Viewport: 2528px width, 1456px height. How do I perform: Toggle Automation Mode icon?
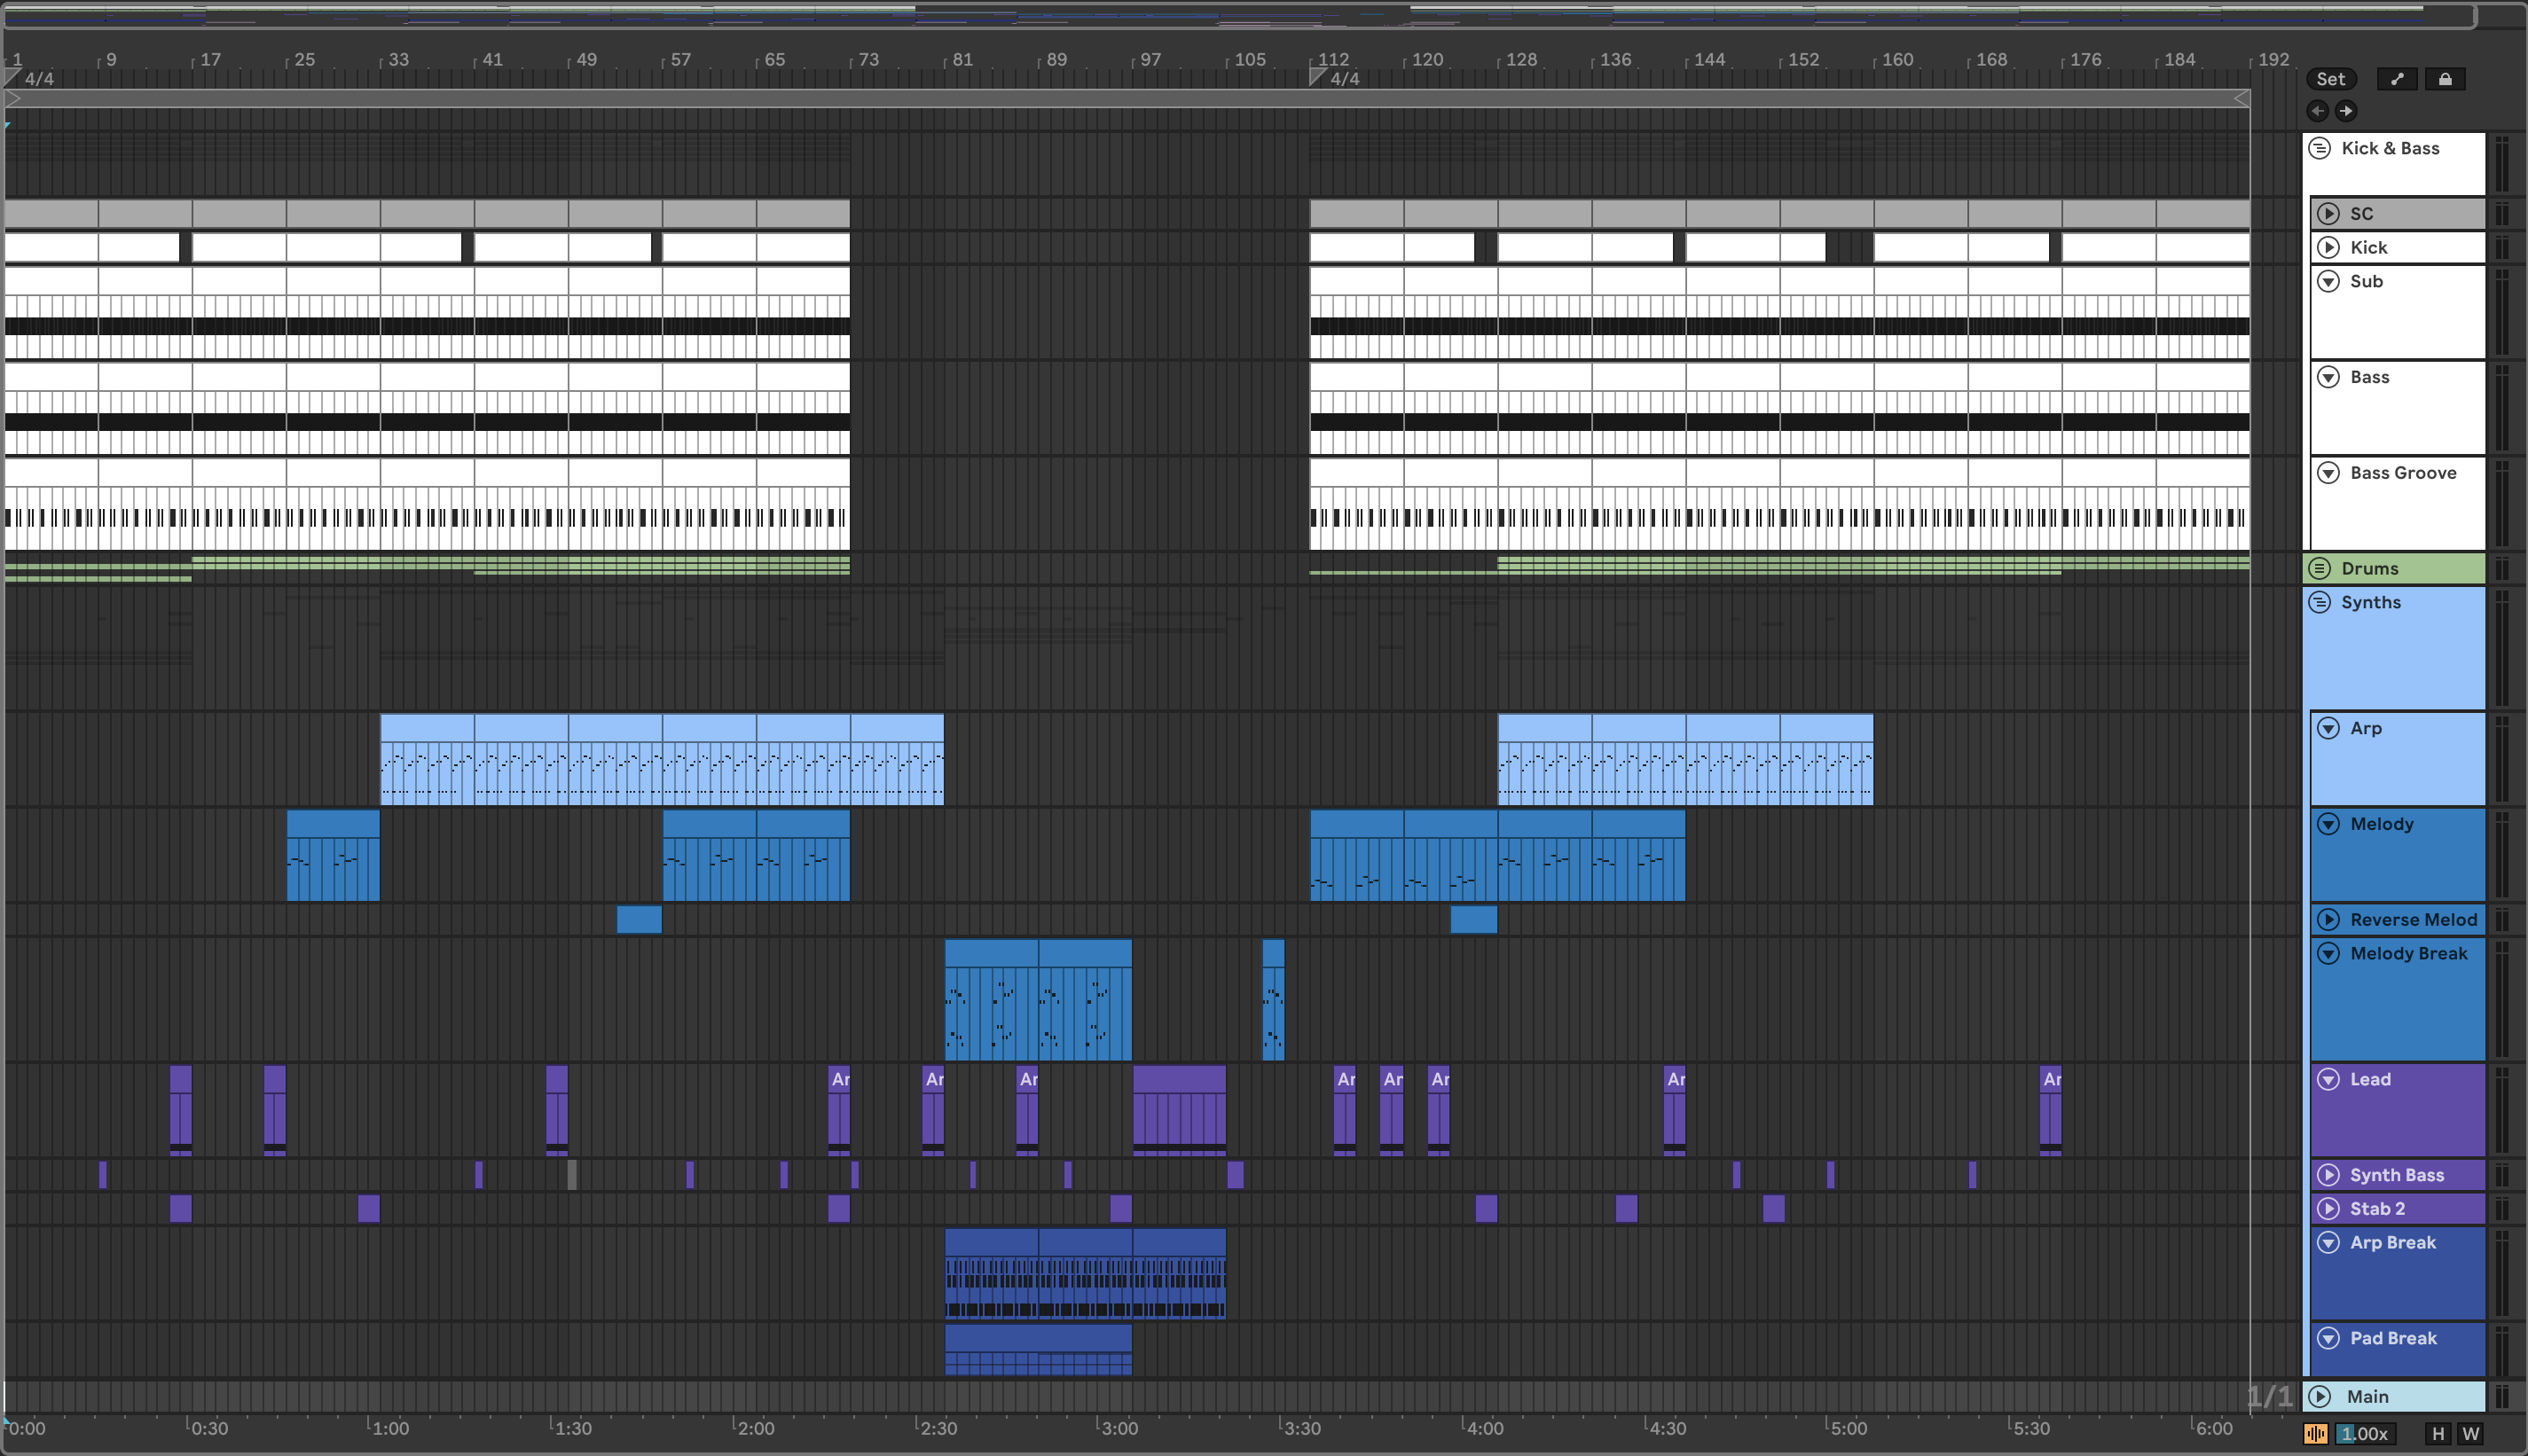click(2397, 79)
